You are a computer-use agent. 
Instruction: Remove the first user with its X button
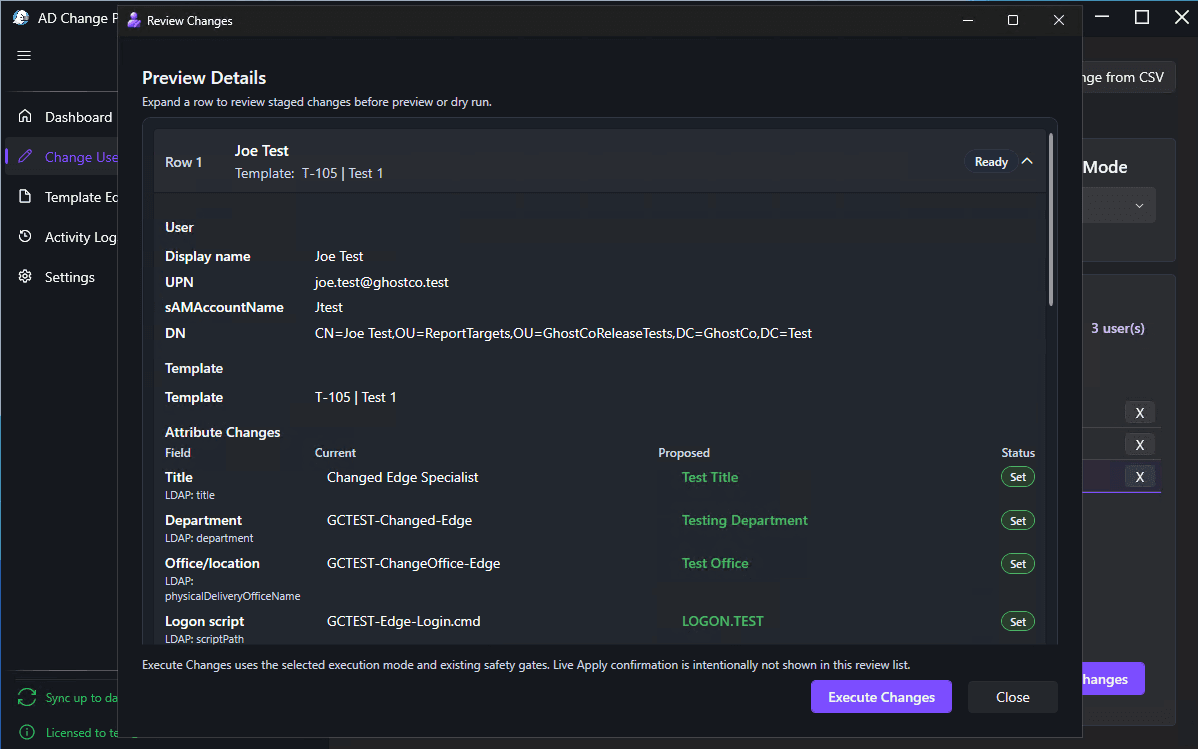[x=1139, y=413]
